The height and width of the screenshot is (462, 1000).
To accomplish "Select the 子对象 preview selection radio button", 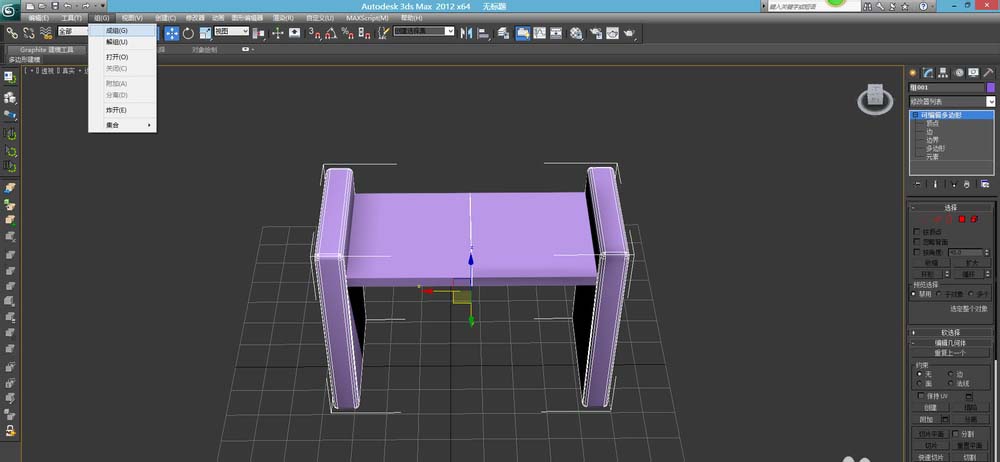I will pyautogui.click(x=939, y=294).
